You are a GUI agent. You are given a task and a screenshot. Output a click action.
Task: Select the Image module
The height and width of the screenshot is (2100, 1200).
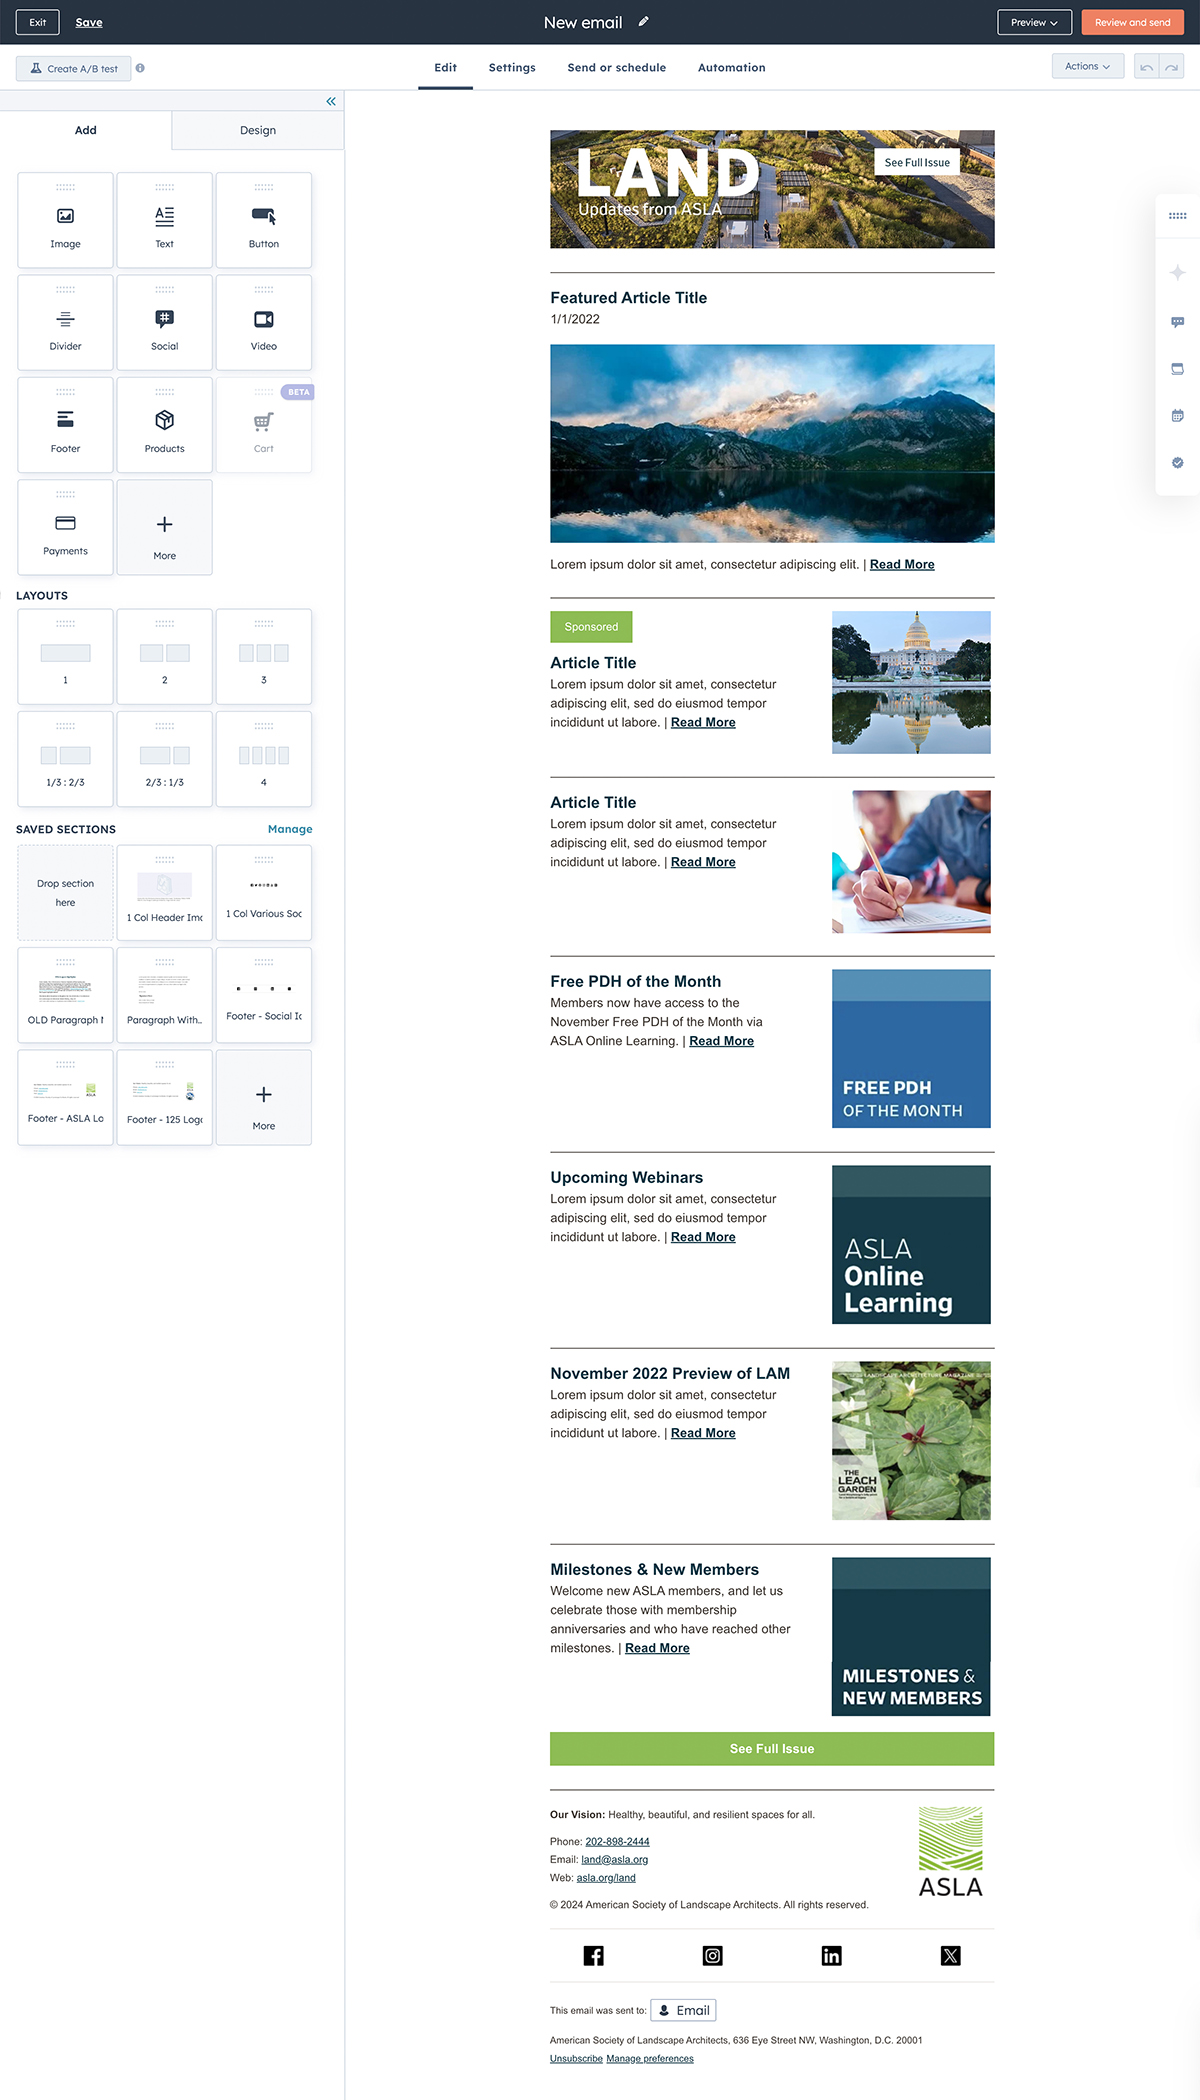pyautogui.click(x=65, y=220)
